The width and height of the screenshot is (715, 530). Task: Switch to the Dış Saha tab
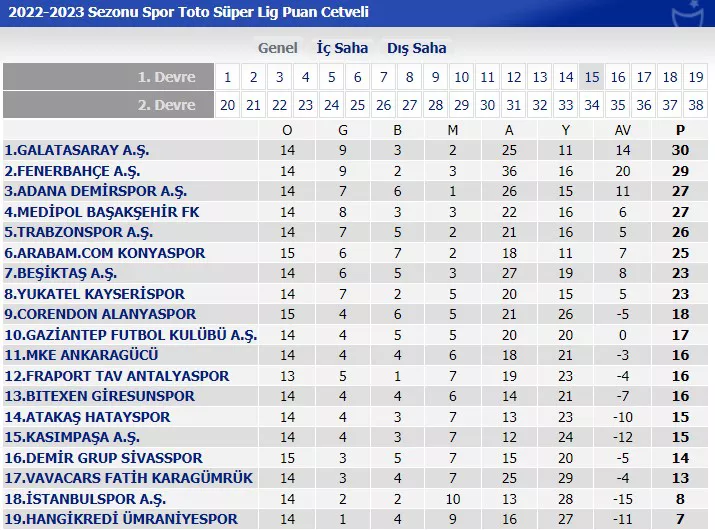point(416,48)
